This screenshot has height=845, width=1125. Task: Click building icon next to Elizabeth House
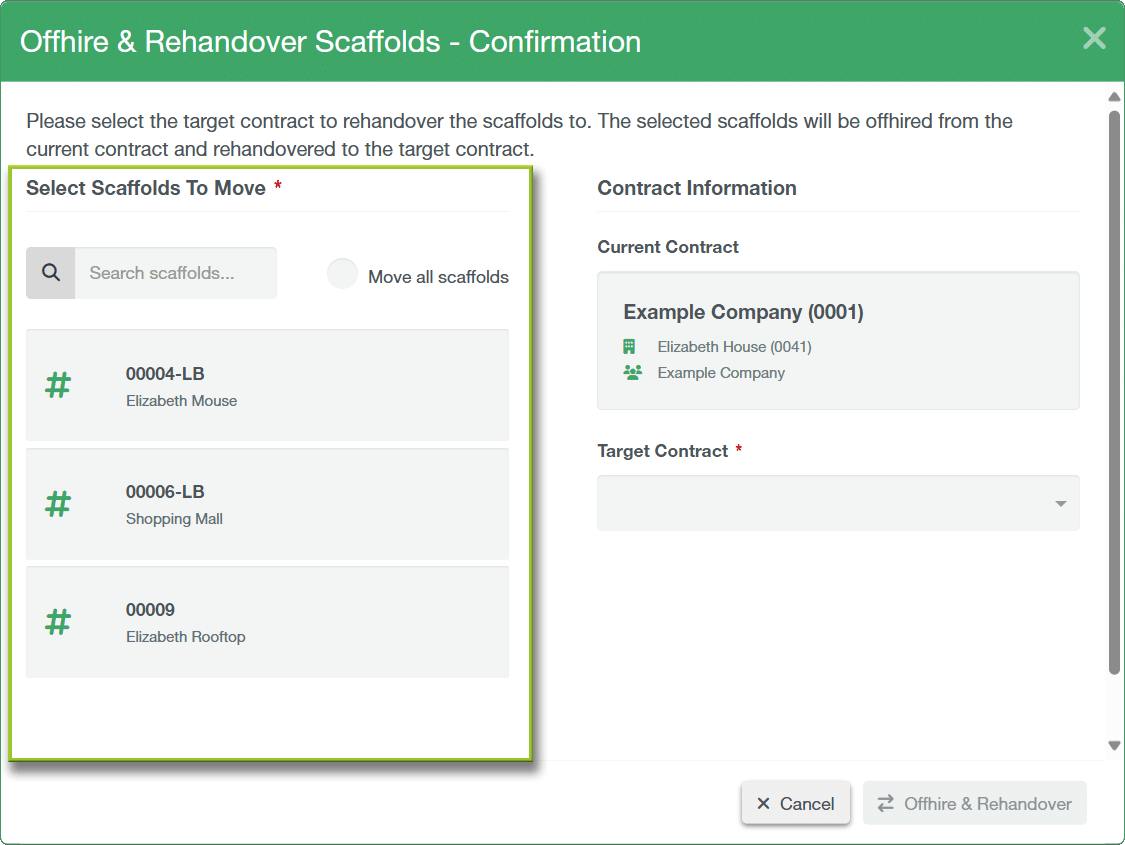(630, 347)
